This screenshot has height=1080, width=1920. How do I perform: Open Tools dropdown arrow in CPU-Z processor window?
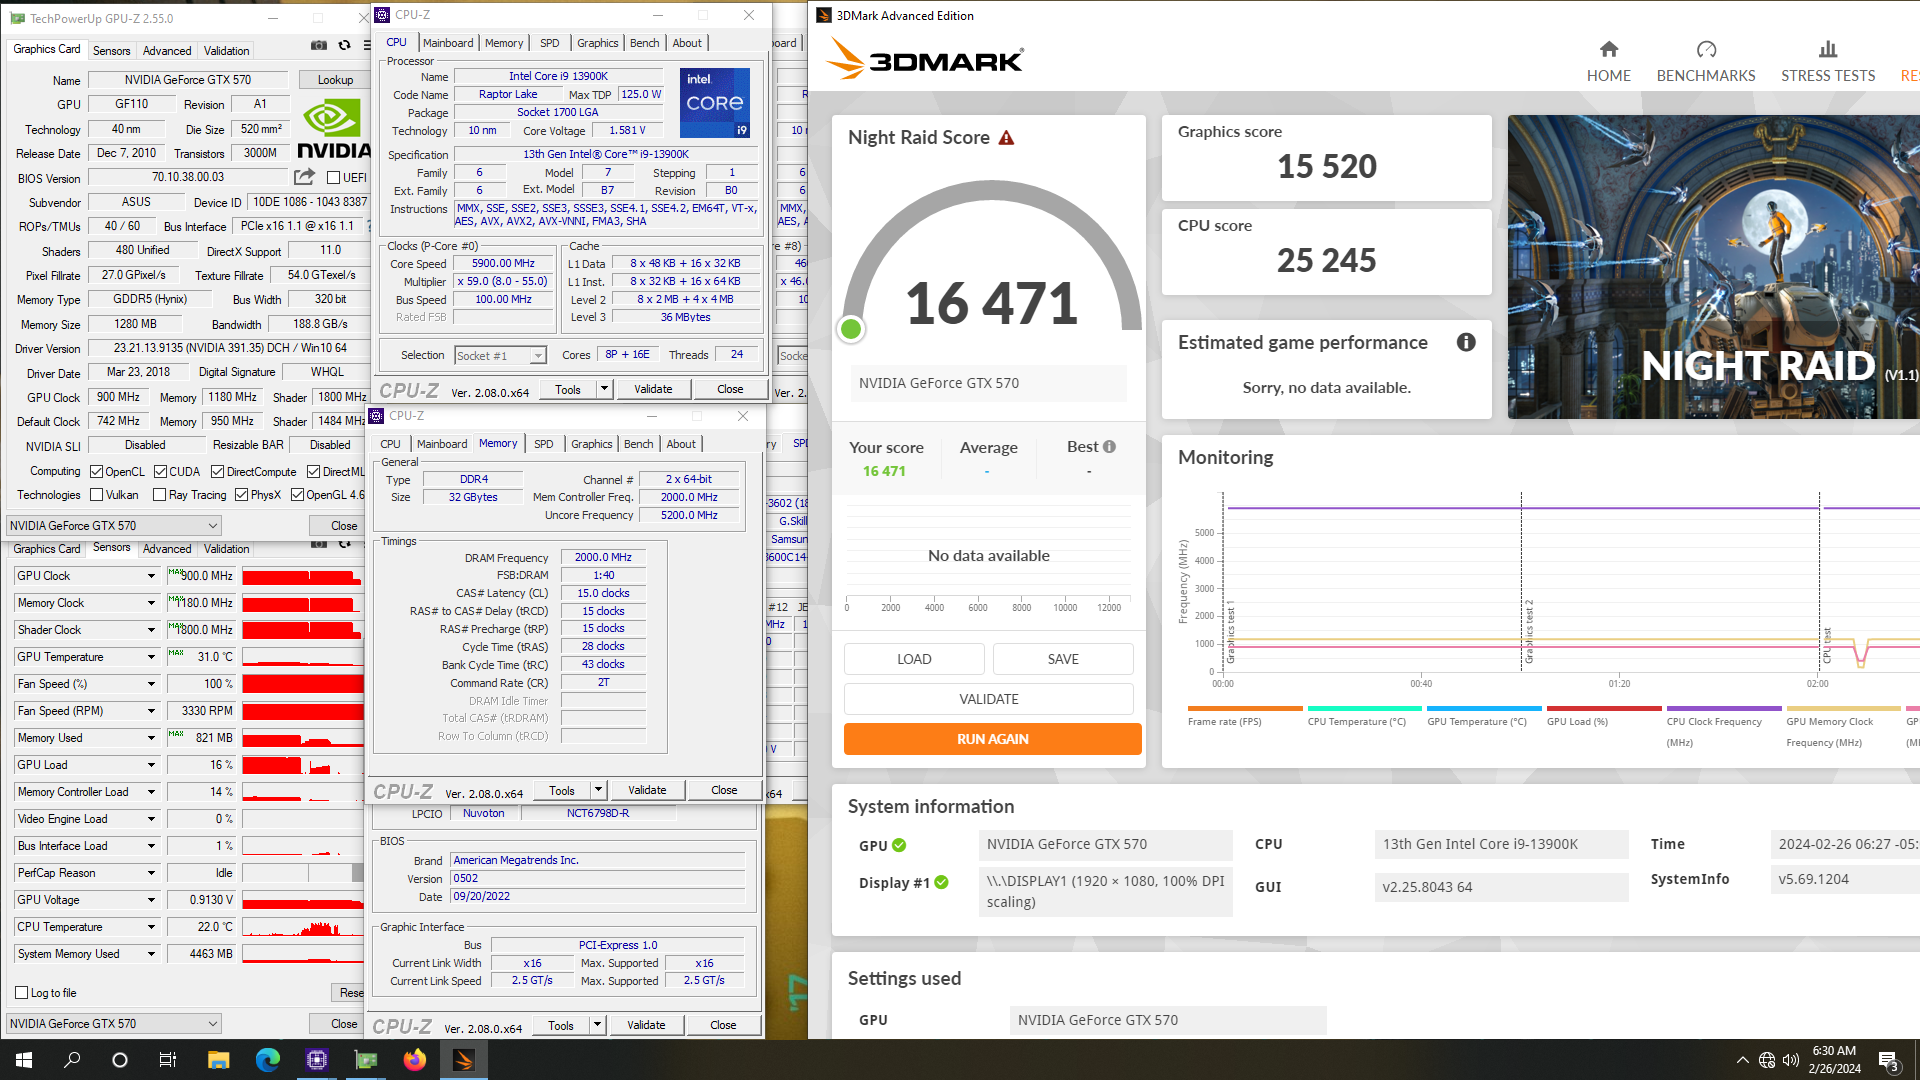[x=604, y=389]
